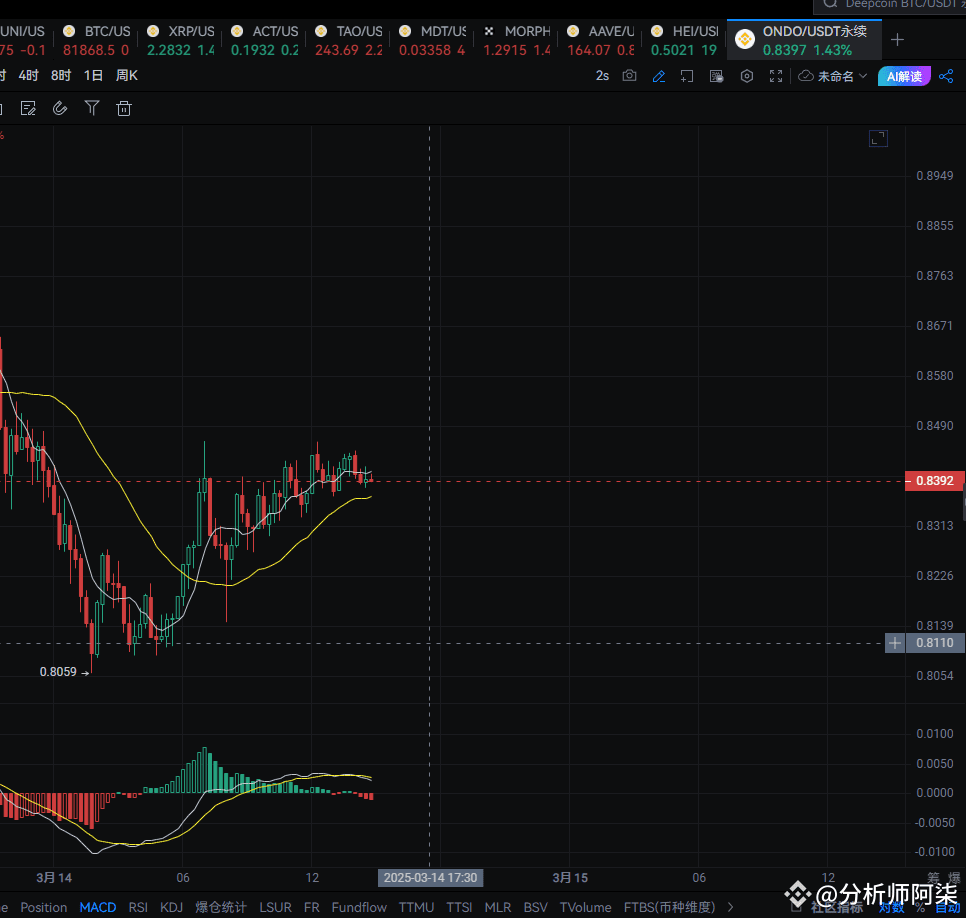Open chart settings with the gear icon
The image size is (966, 918).
click(x=746, y=75)
